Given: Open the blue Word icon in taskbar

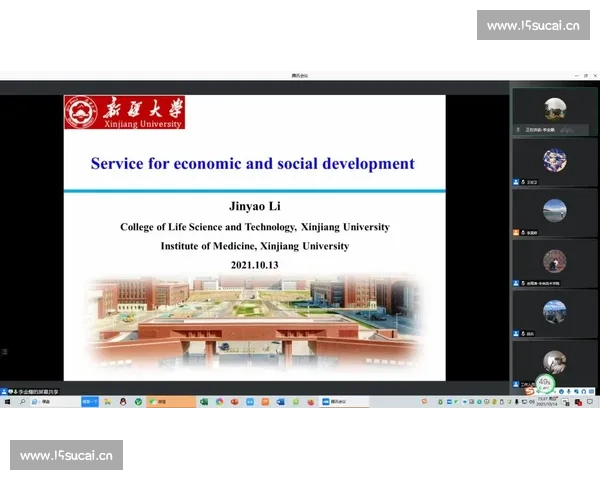Looking at the screenshot, I should point(281,402).
